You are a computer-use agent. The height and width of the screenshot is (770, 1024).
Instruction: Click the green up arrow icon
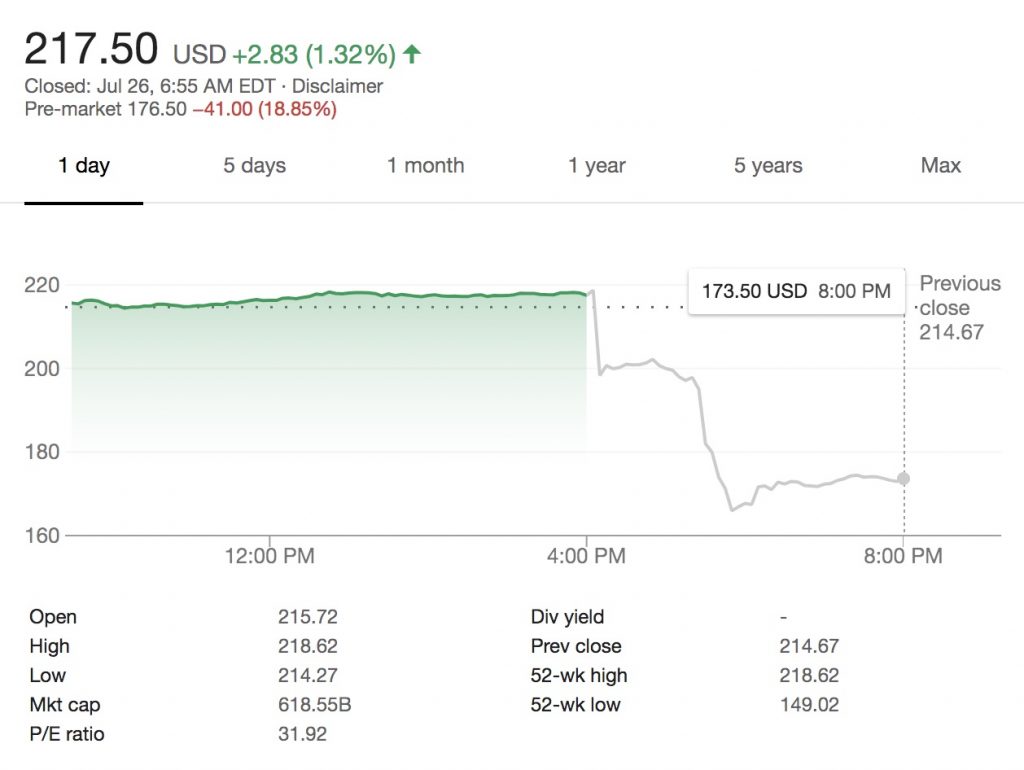(411, 54)
